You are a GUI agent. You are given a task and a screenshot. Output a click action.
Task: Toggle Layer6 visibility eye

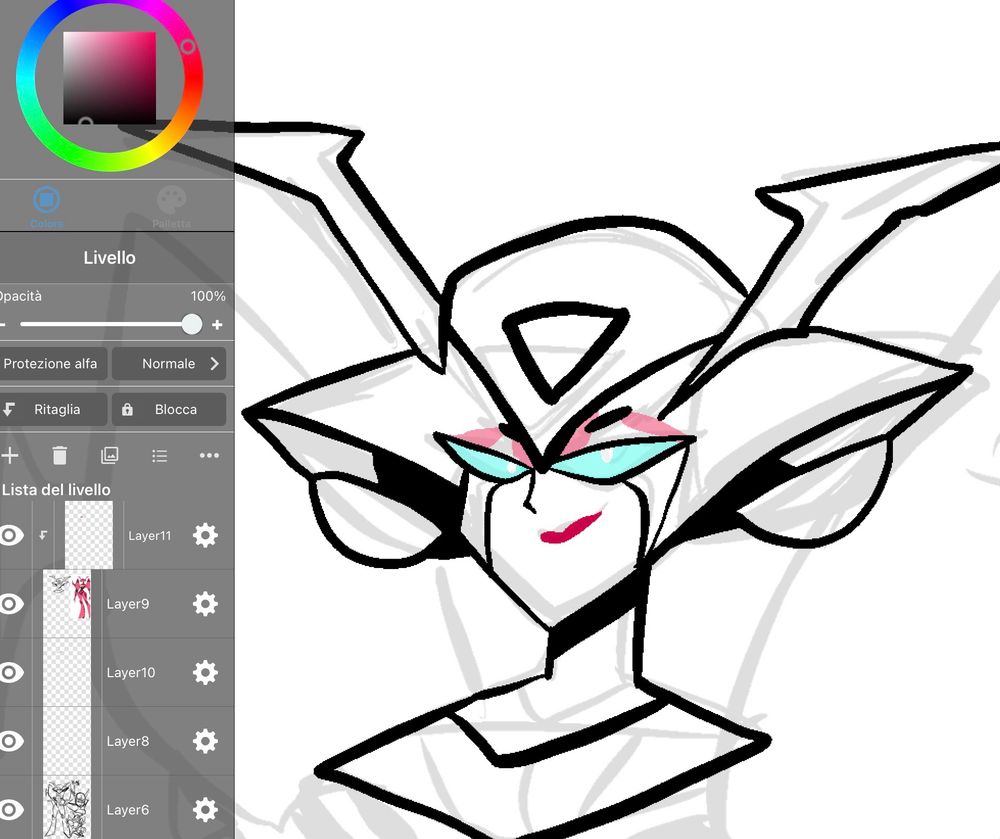pyautogui.click(x=11, y=809)
